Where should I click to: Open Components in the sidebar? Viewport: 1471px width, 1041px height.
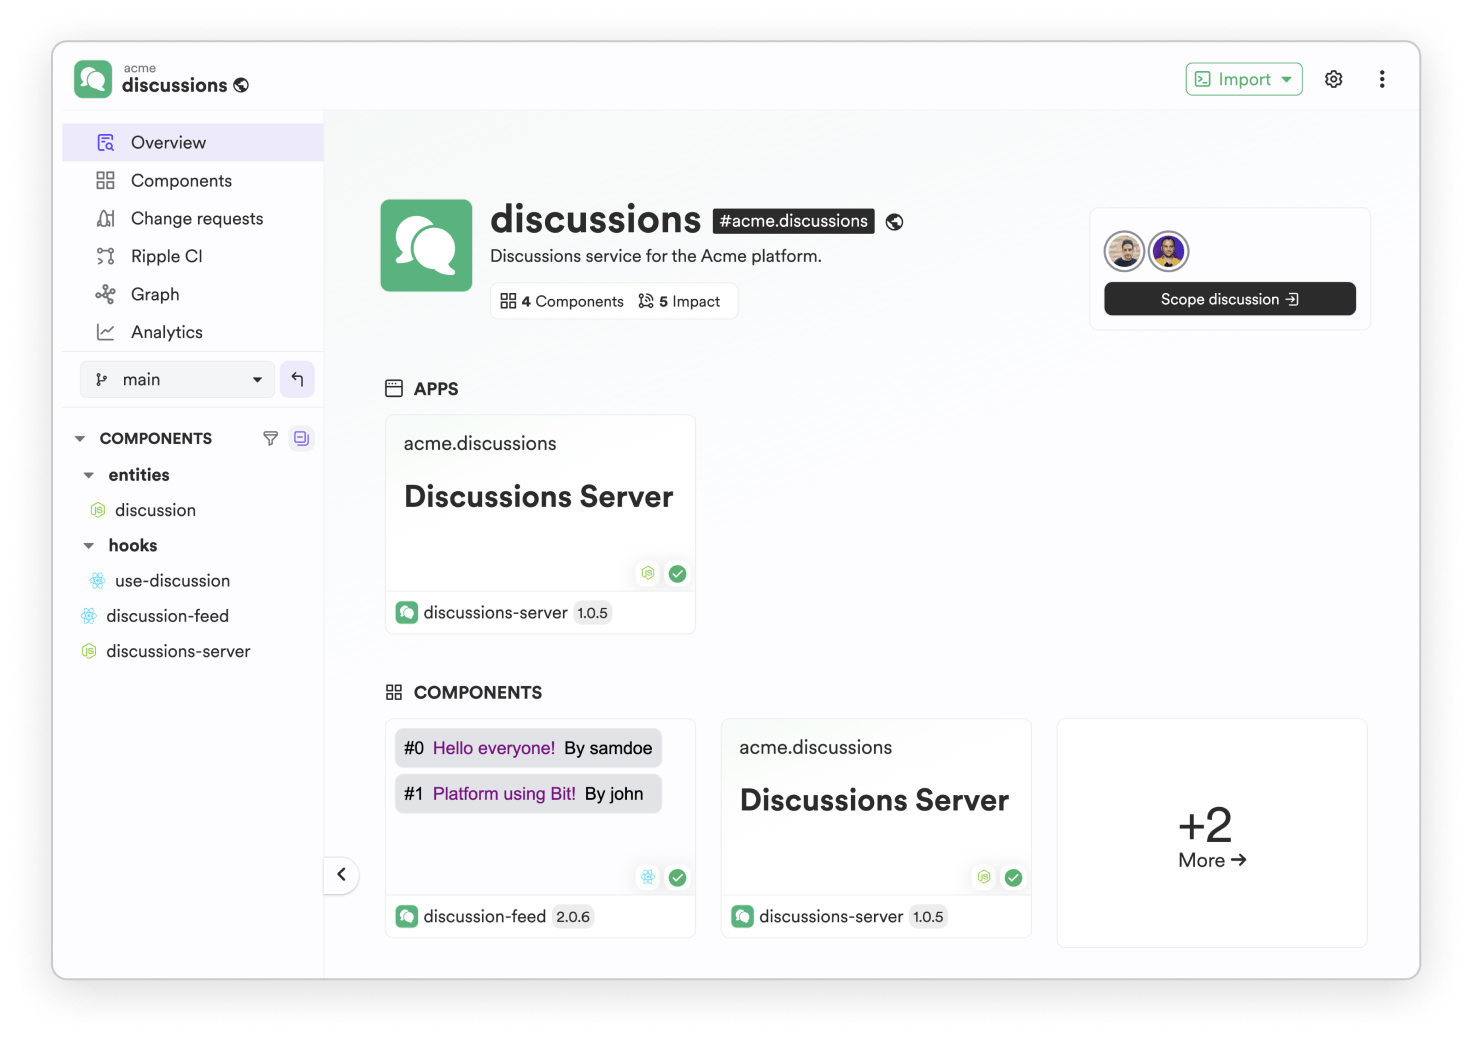tap(193, 180)
